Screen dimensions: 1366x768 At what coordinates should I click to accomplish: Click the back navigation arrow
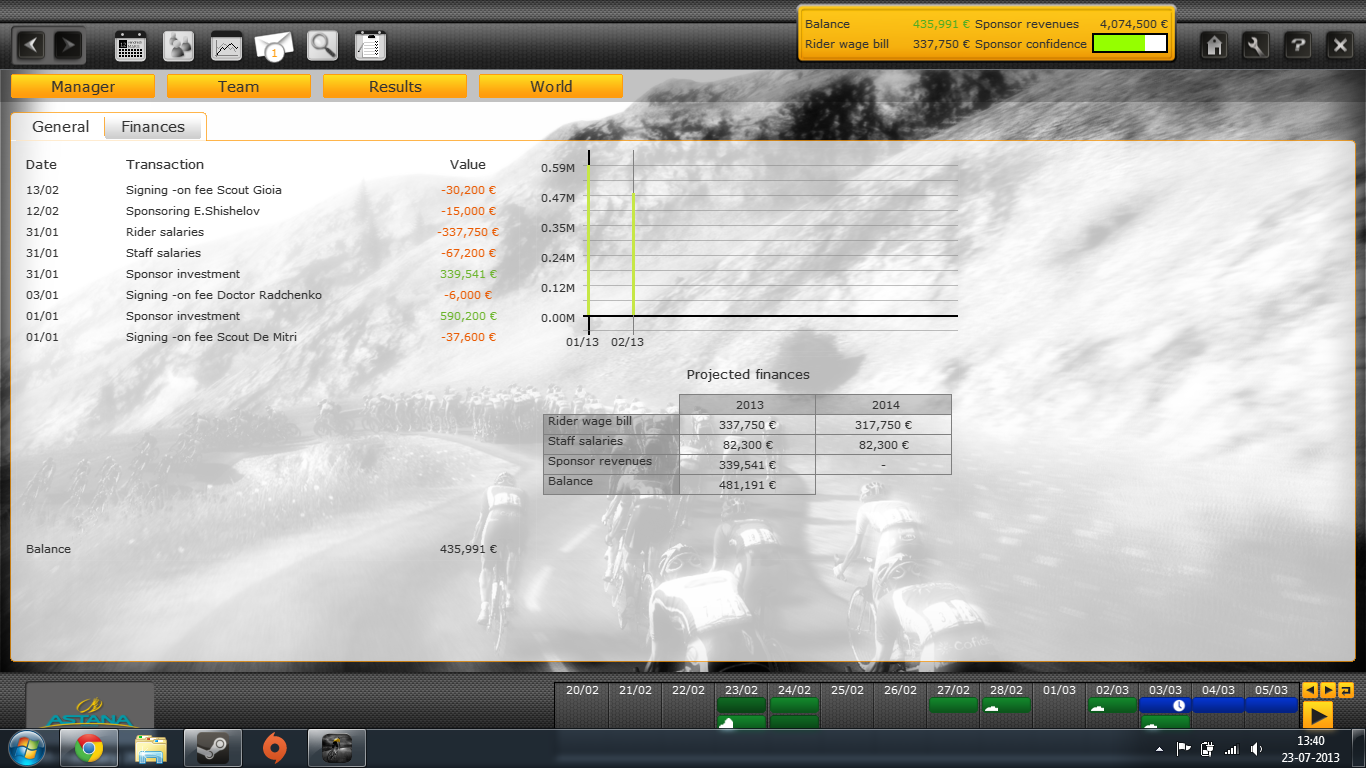click(31, 45)
